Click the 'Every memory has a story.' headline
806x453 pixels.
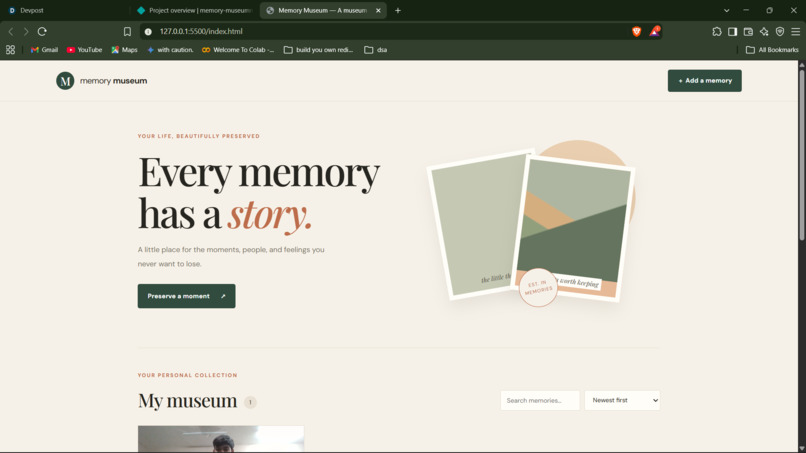tap(259, 193)
